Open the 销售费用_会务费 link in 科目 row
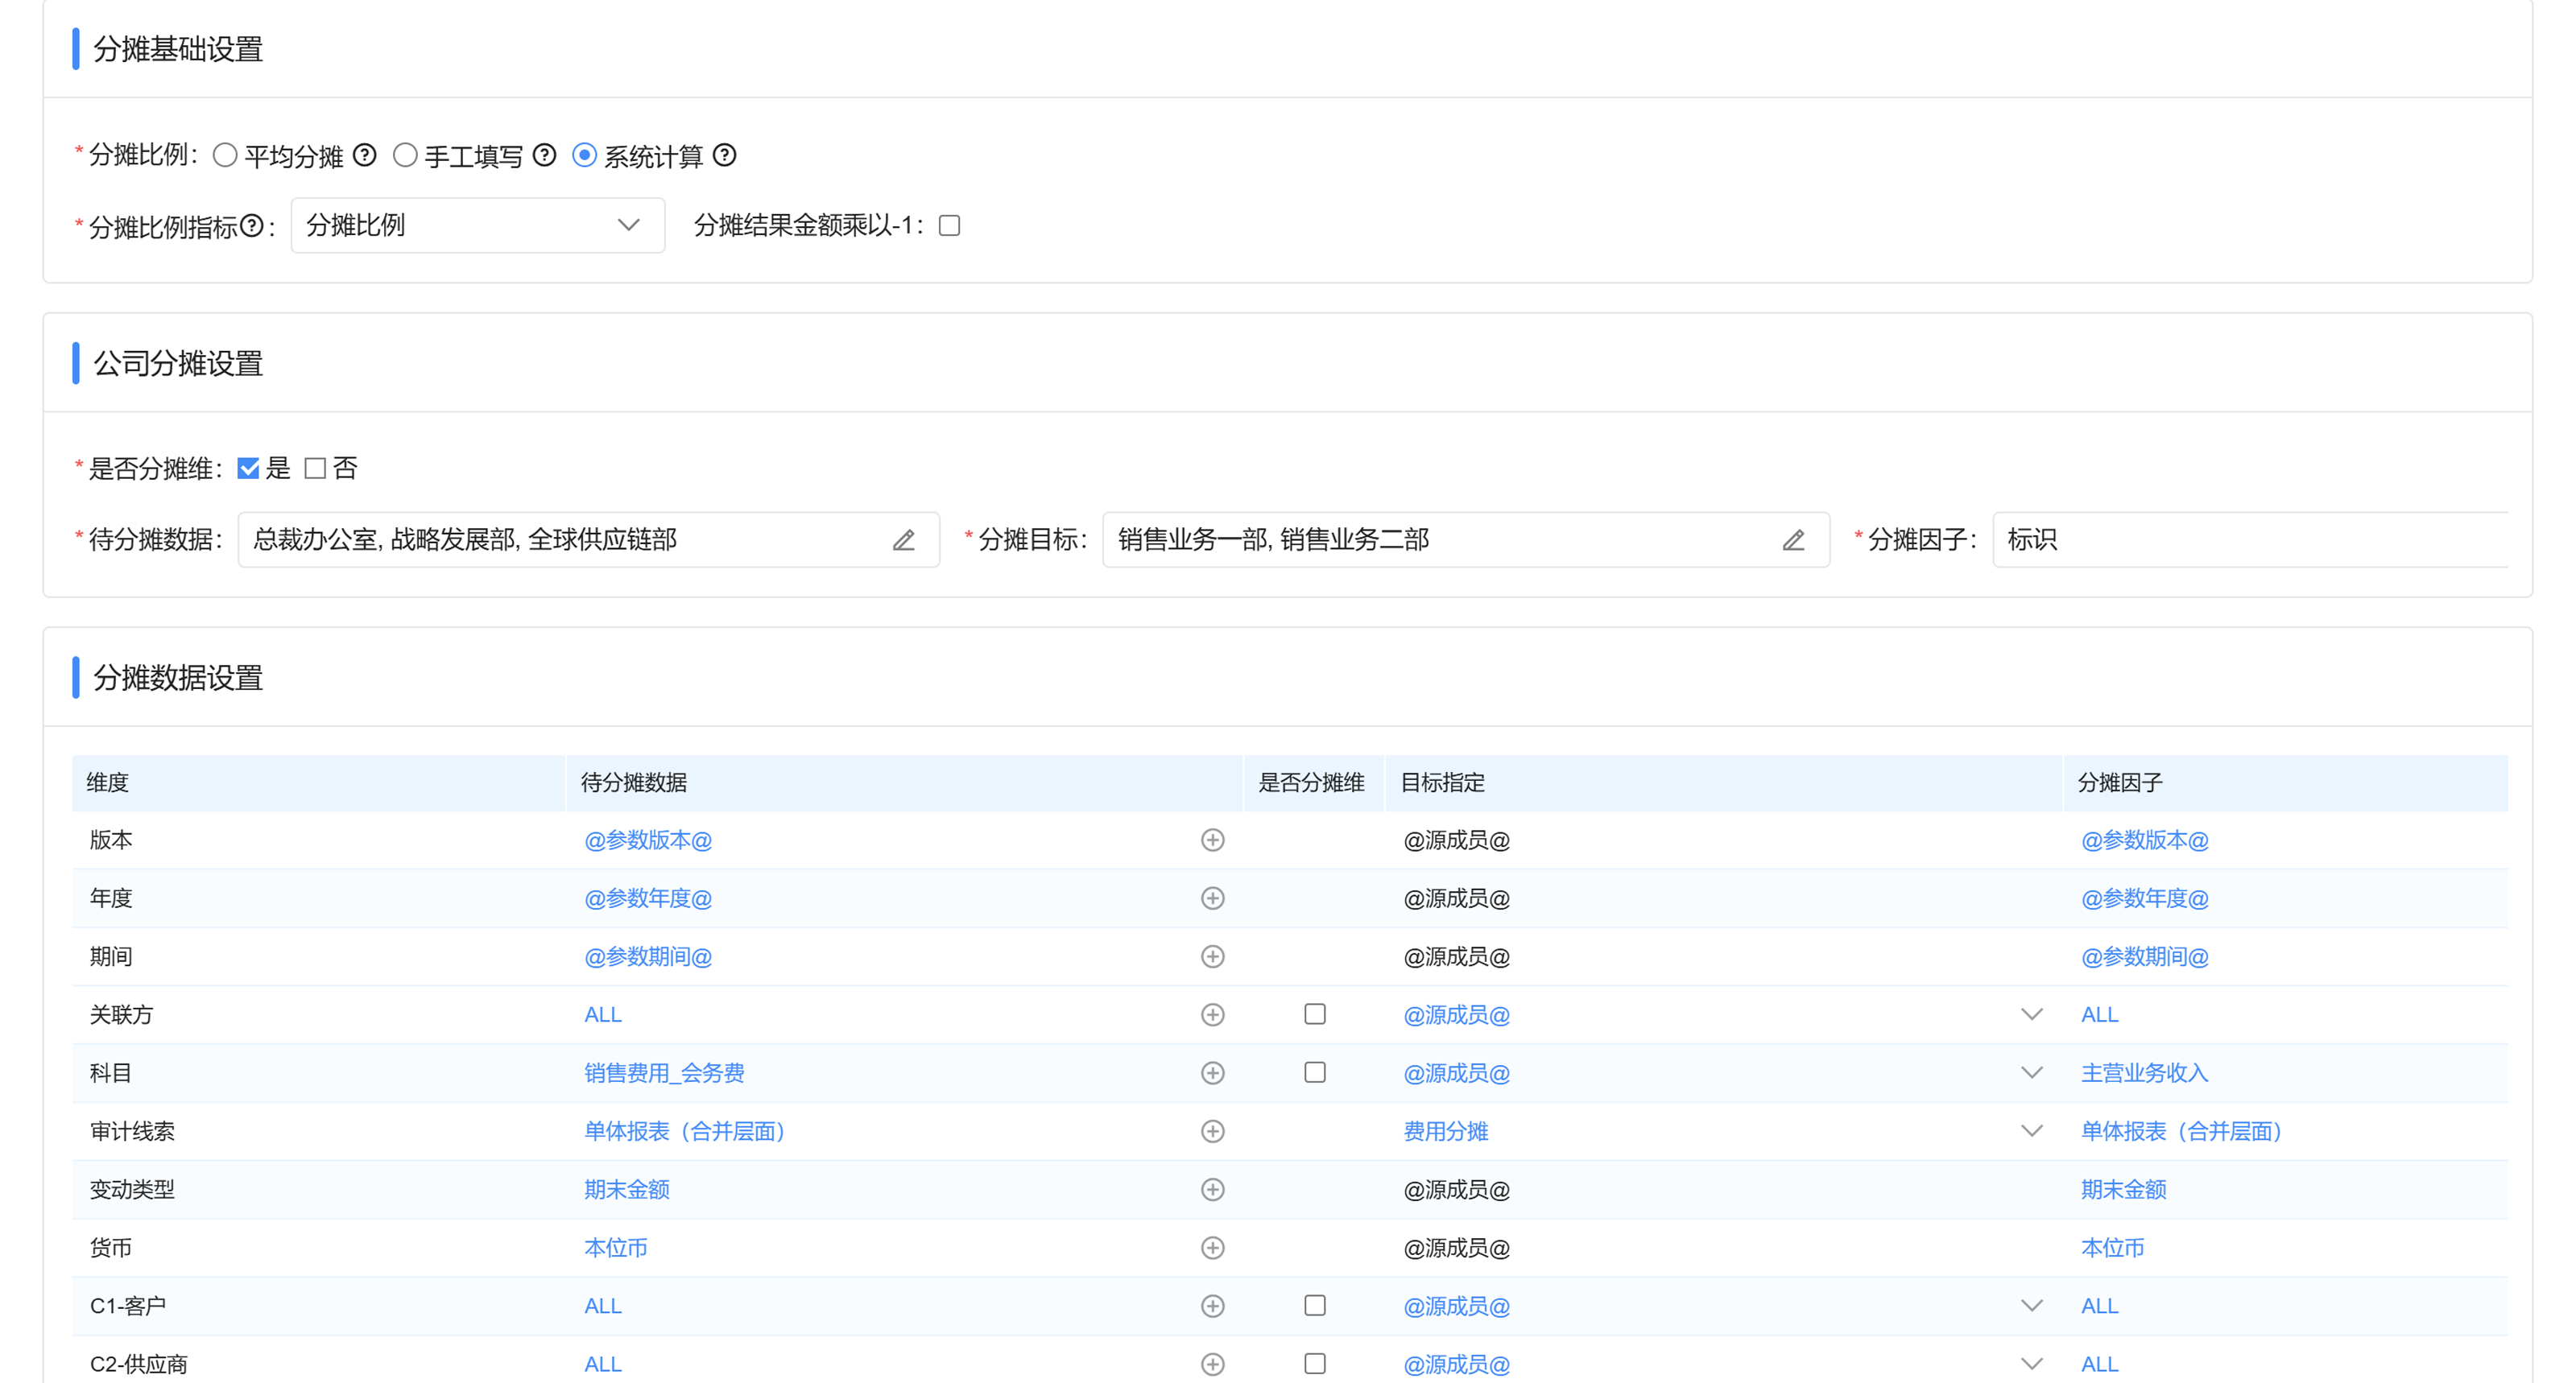Screen dimensions: 2576x1383 click(x=665, y=1072)
